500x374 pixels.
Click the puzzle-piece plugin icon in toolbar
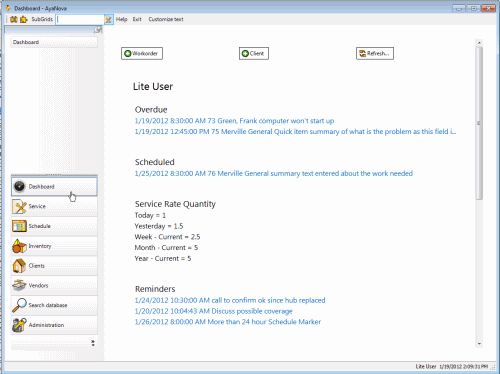[x=23, y=19]
